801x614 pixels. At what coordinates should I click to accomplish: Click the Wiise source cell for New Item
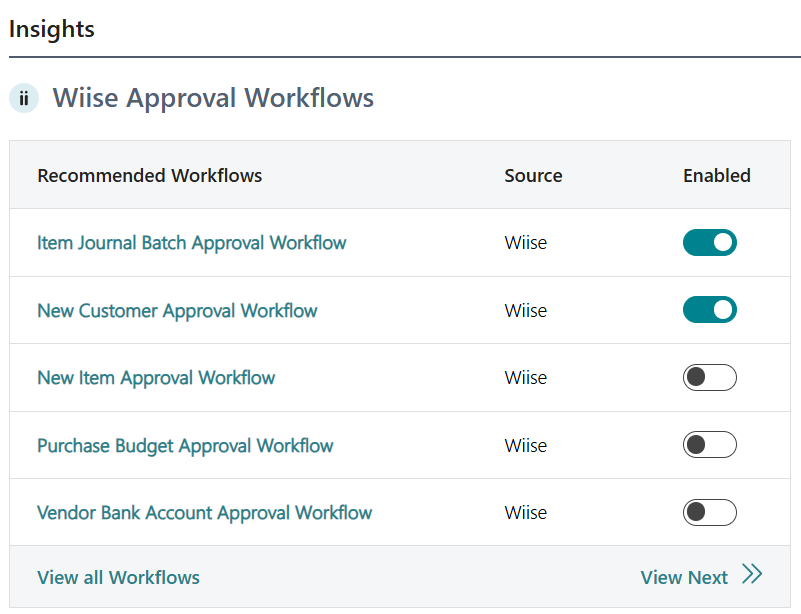pyautogui.click(x=525, y=378)
